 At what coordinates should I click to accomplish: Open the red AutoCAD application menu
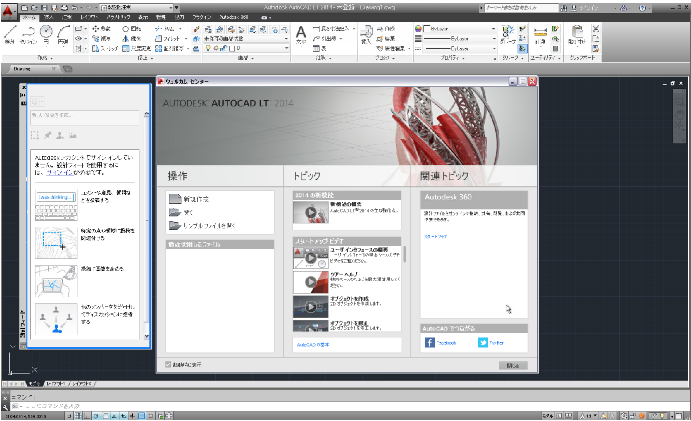point(7,11)
